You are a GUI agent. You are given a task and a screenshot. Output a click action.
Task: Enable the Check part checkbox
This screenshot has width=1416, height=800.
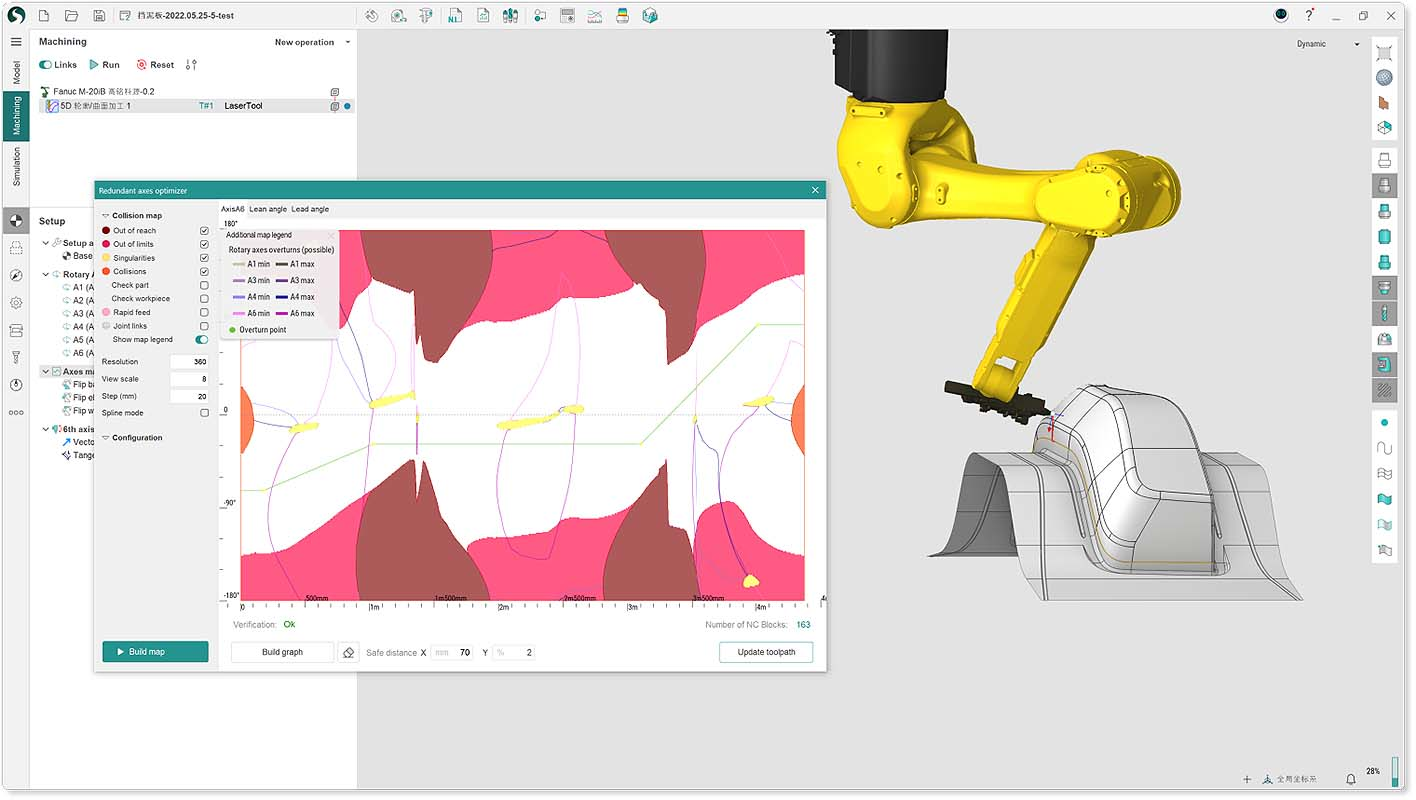pos(204,284)
